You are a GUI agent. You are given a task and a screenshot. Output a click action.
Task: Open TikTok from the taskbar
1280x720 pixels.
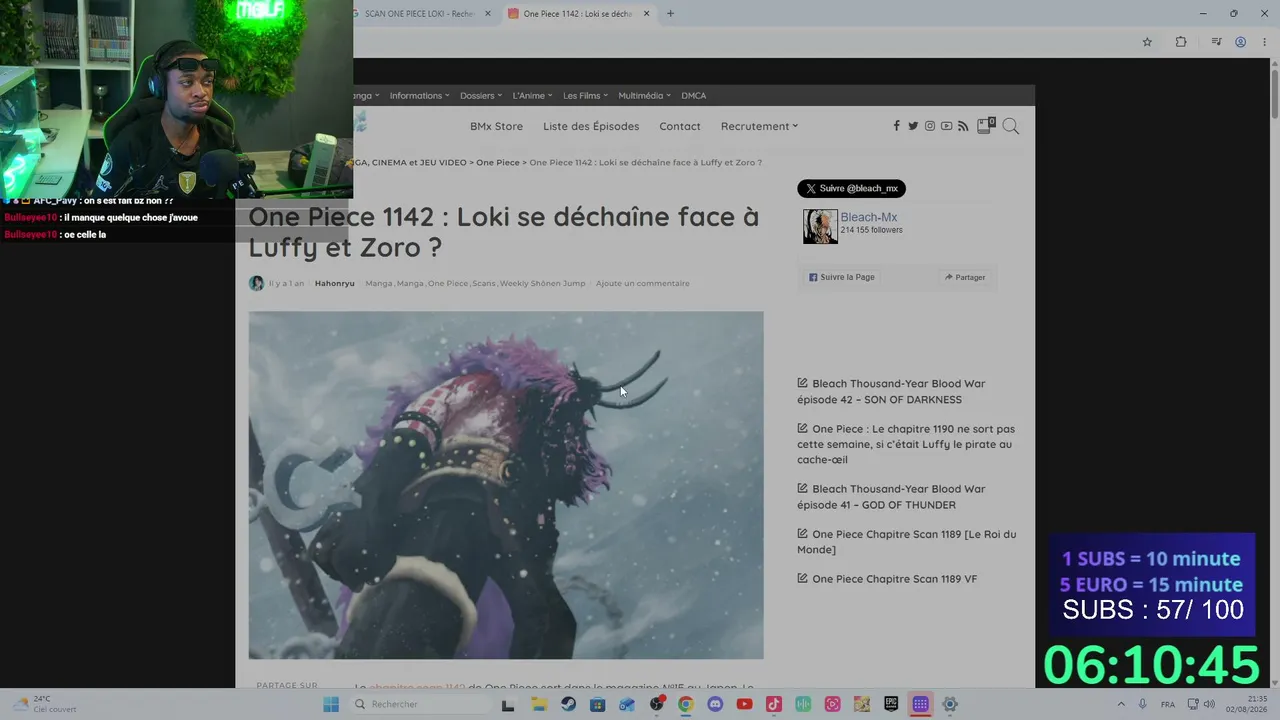click(x=773, y=704)
